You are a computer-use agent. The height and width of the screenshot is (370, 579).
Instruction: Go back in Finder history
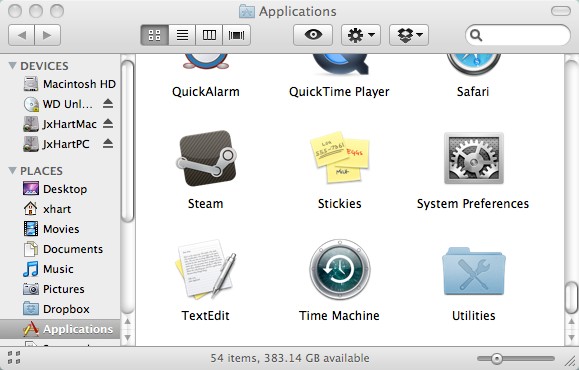[x=21, y=35]
